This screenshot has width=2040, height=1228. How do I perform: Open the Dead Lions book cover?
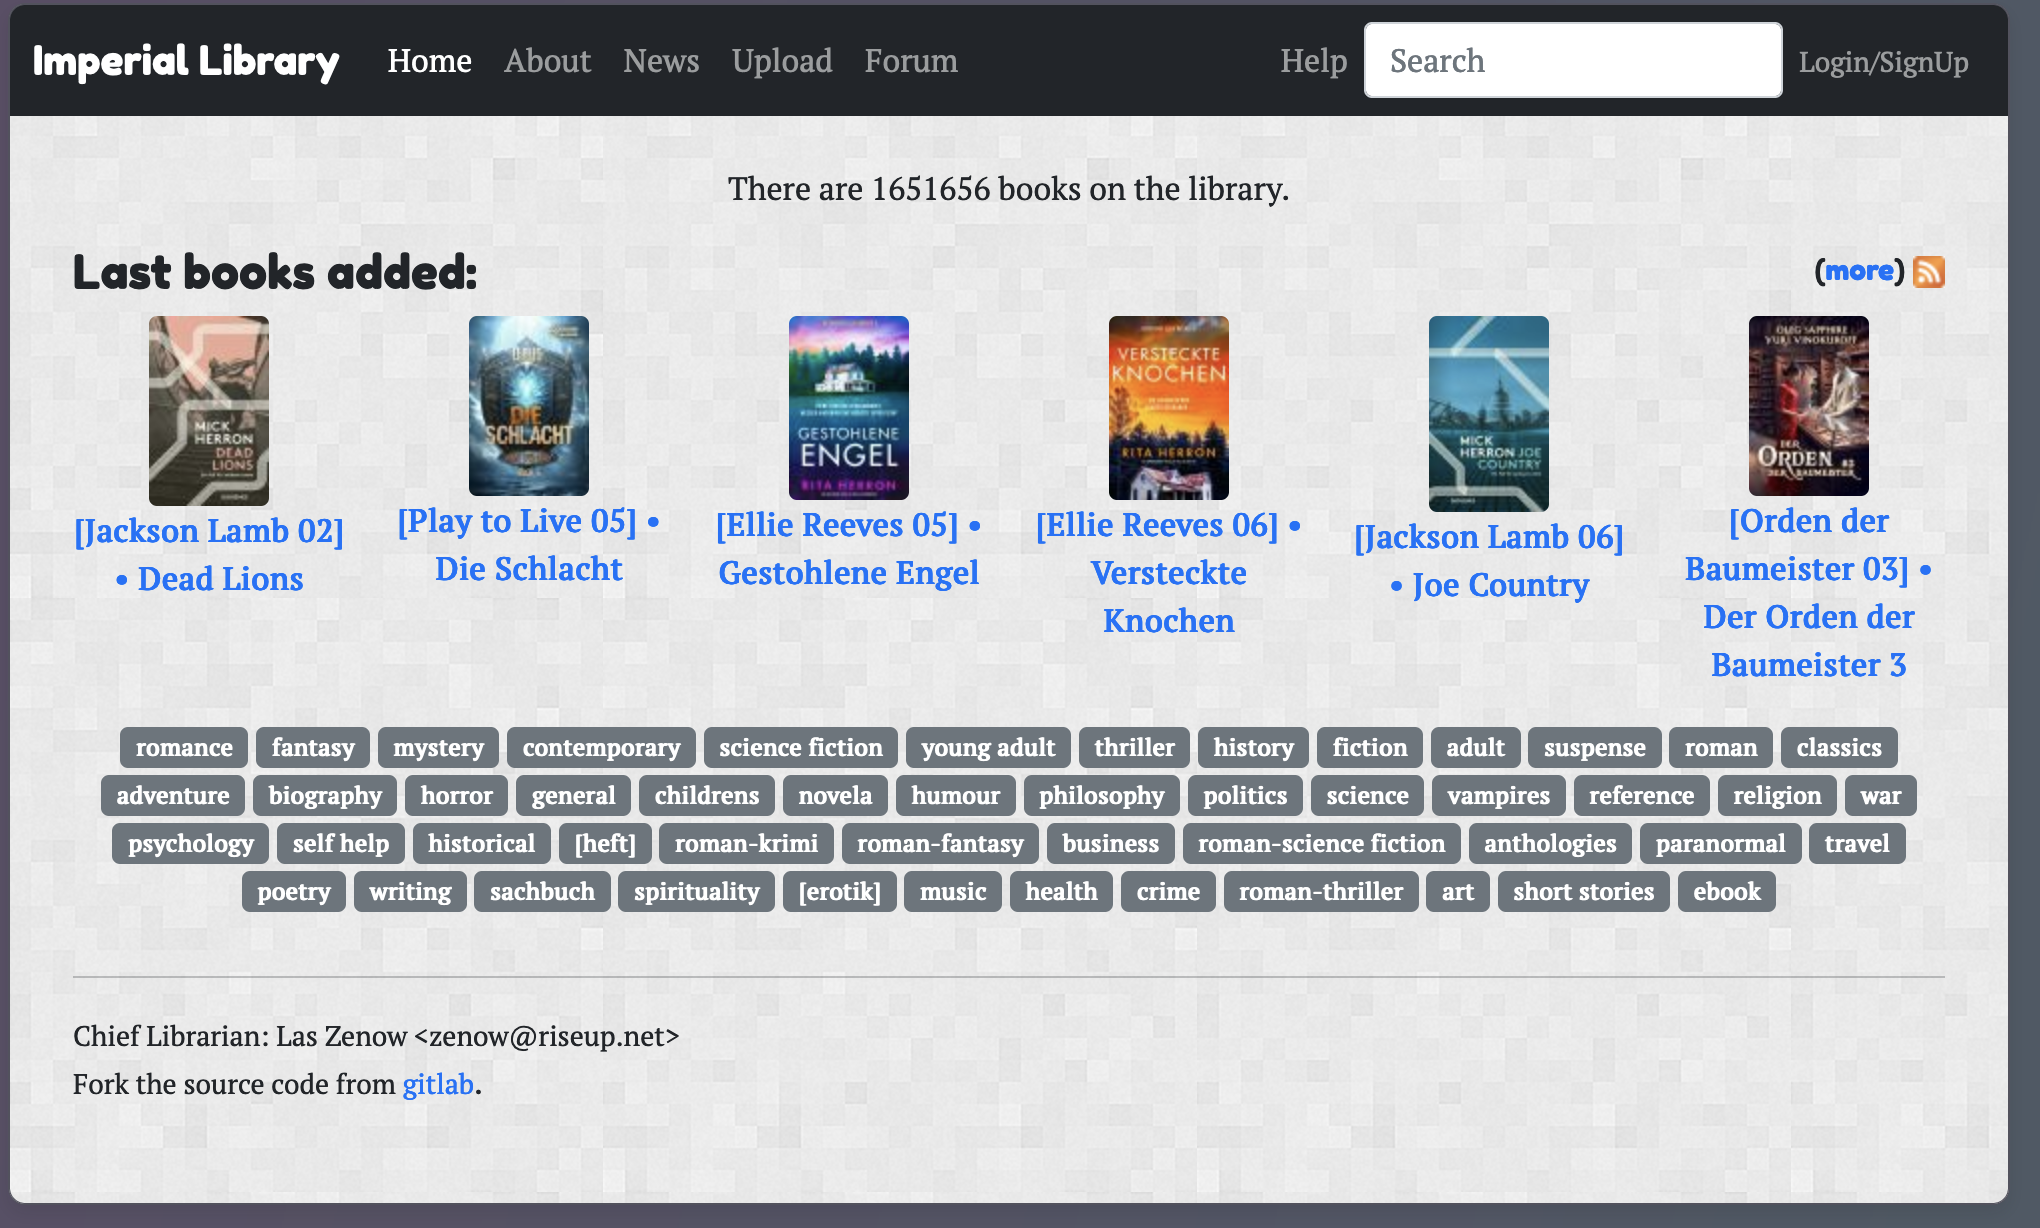coord(209,411)
